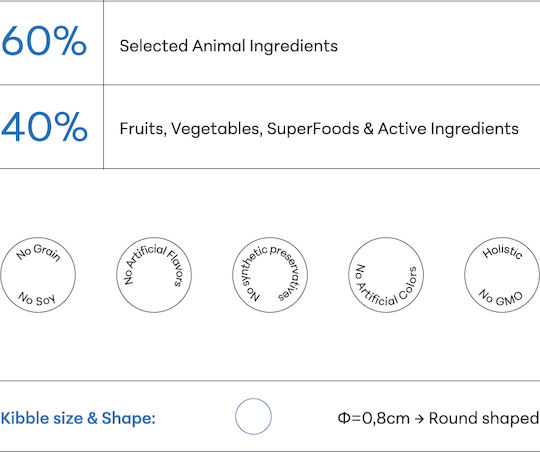Click Fruits, Vegetables, SuperFoods & Active Ingredients text

(319, 129)
